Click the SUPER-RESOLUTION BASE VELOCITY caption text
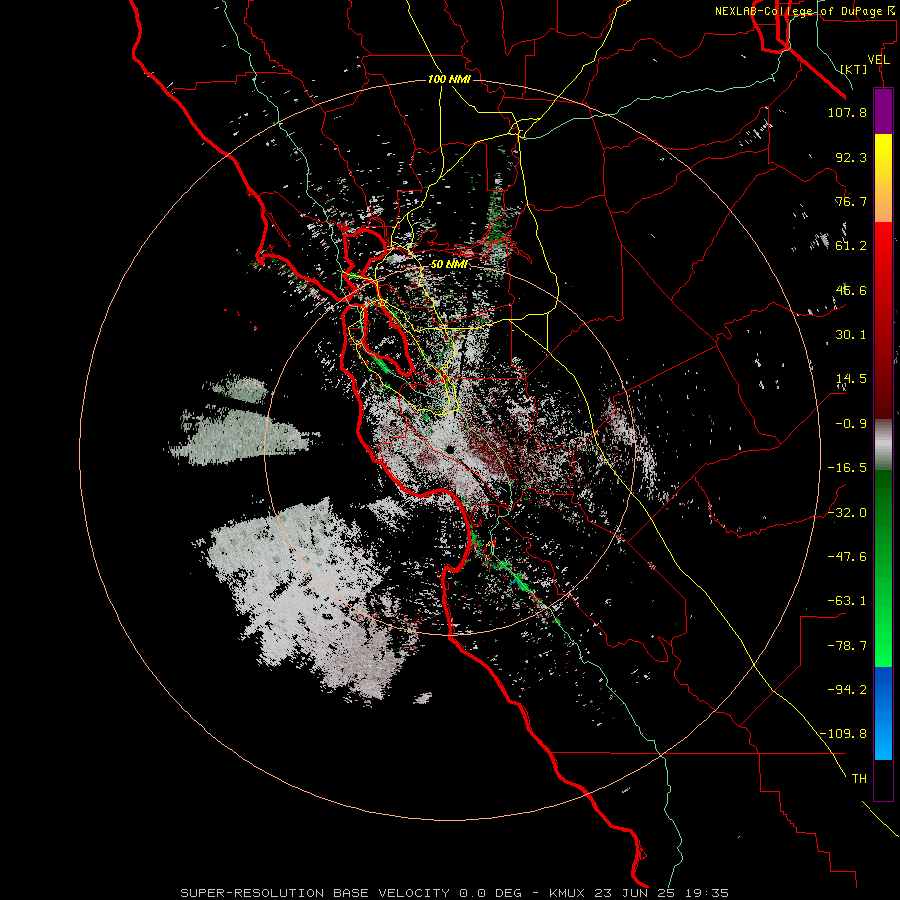The height and width of the screenshot is (900, 900). (315, 893)
